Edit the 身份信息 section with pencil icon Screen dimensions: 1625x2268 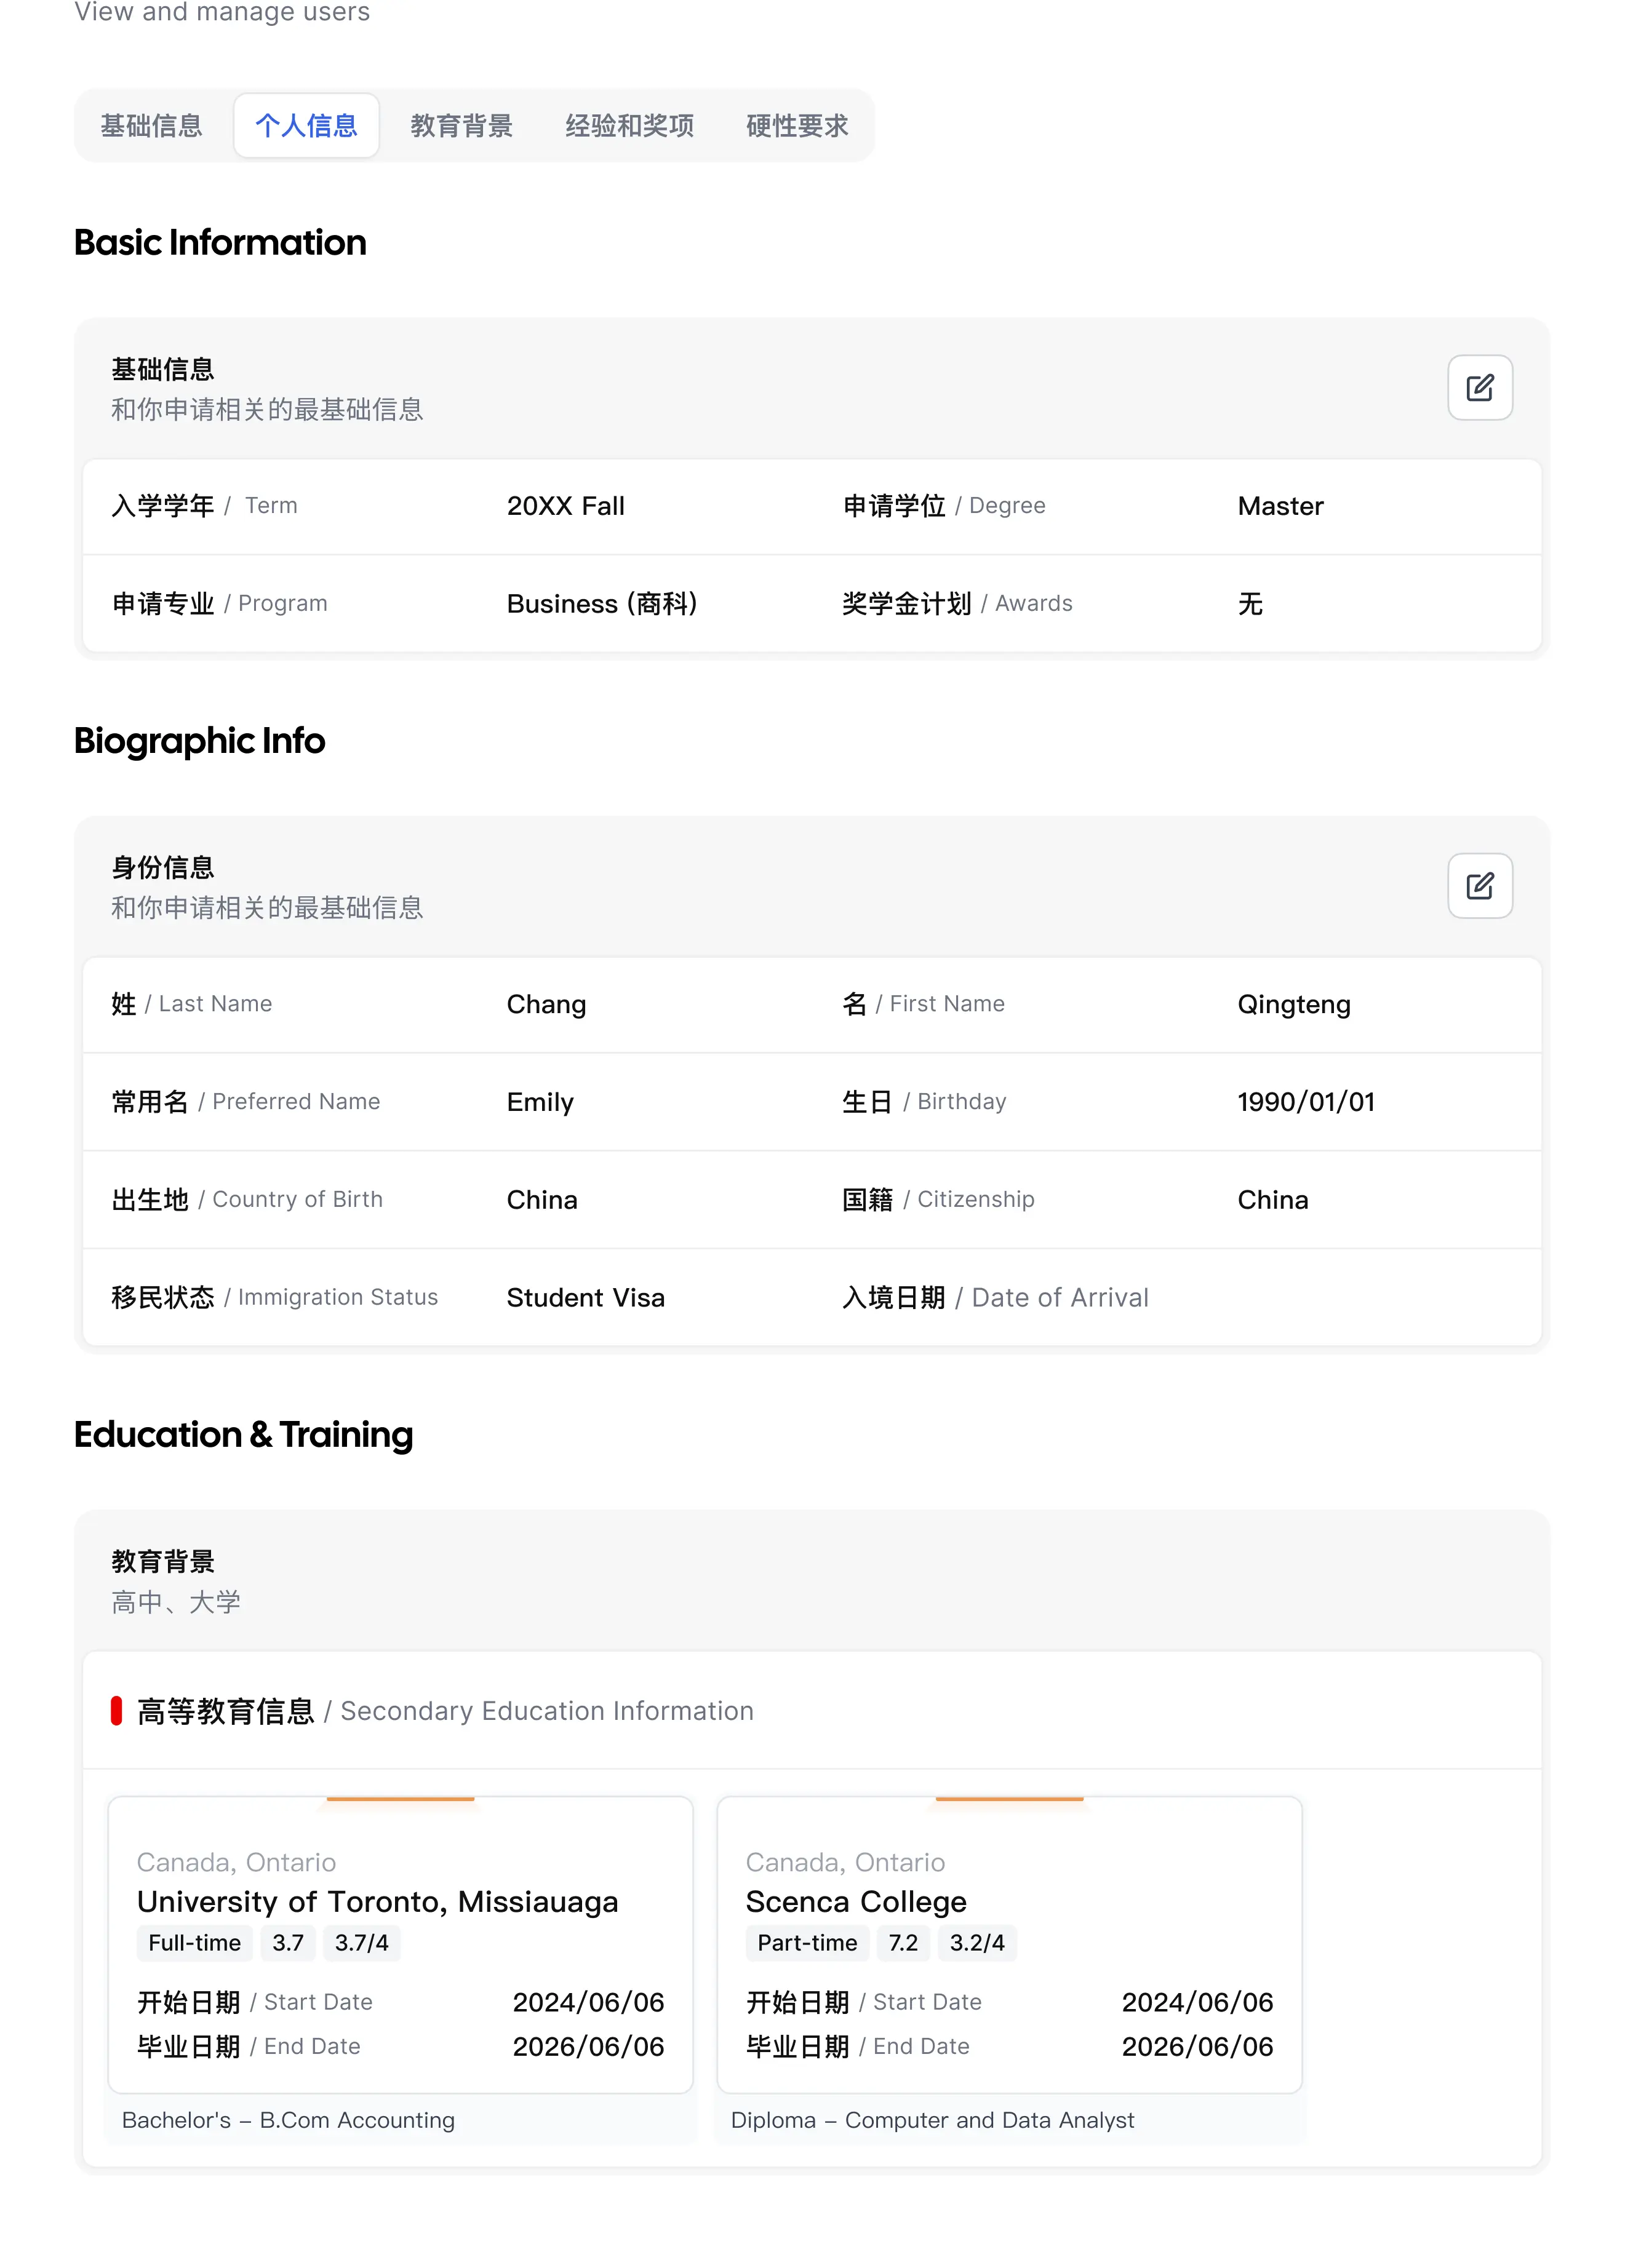point(1479,885)
